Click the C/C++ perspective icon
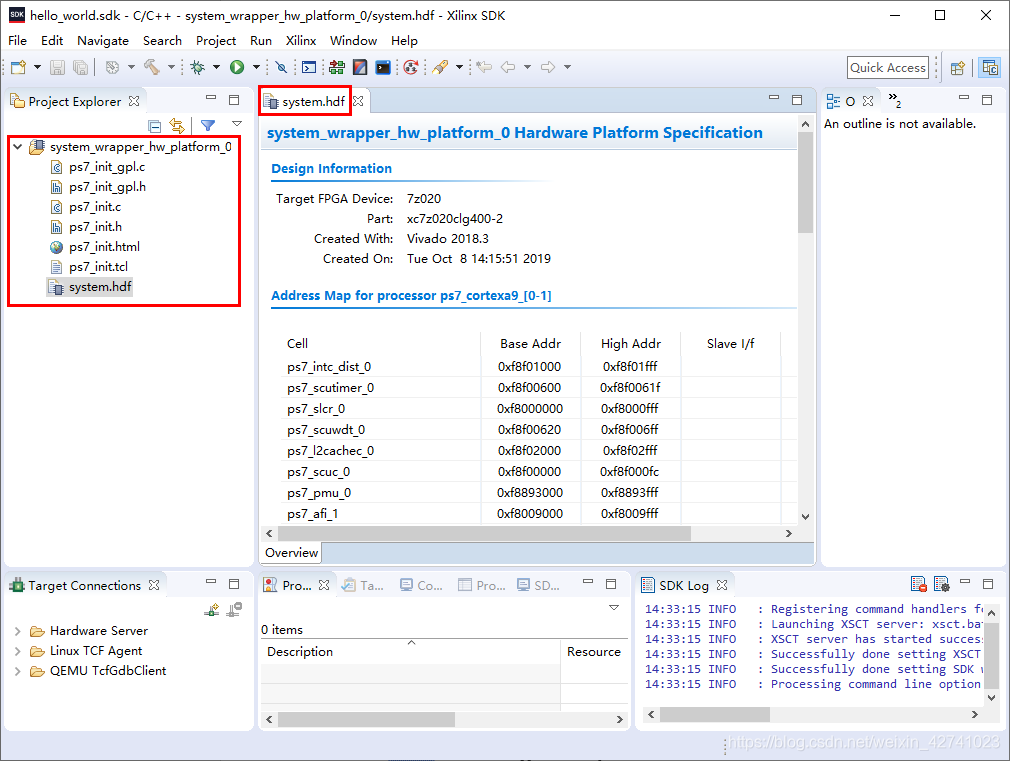This screenshot has width=1010, height=761. (990, 67)
